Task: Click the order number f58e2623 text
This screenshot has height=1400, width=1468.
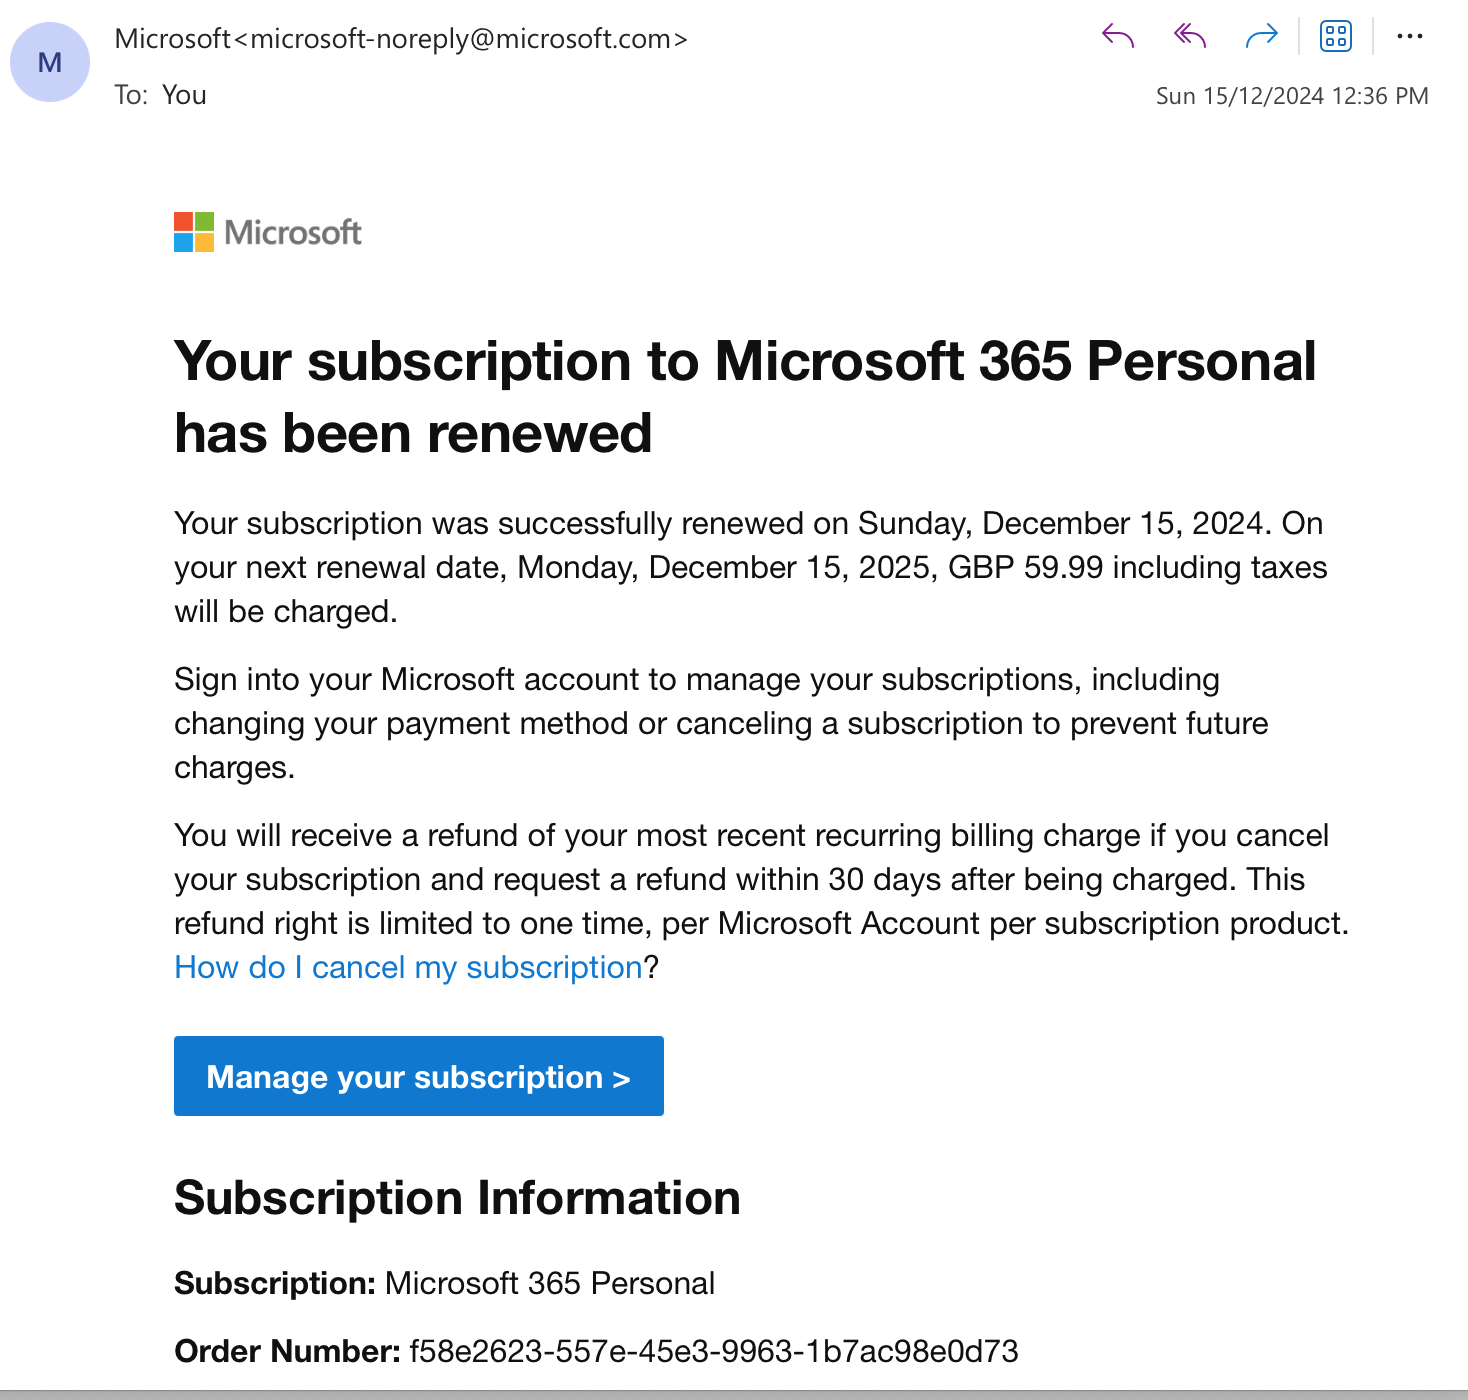Action: point(714,1351)
